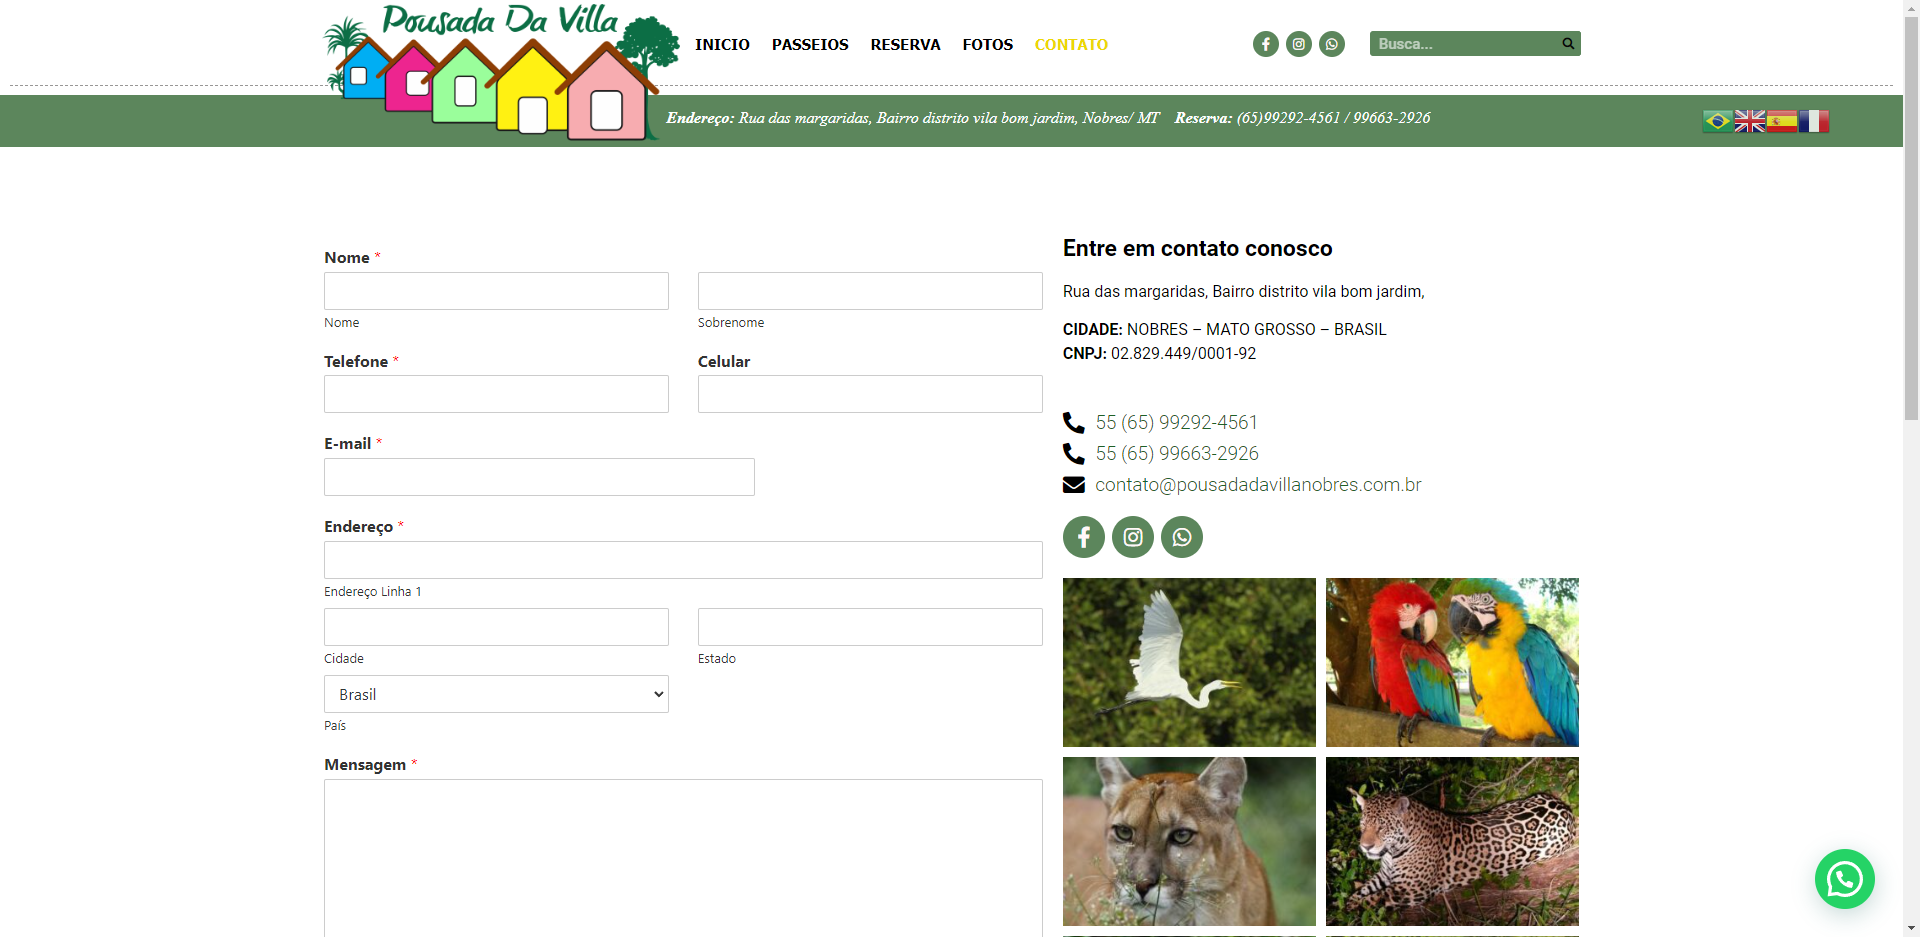
Task: Click the Estado input field
Action: click(870, 627)
